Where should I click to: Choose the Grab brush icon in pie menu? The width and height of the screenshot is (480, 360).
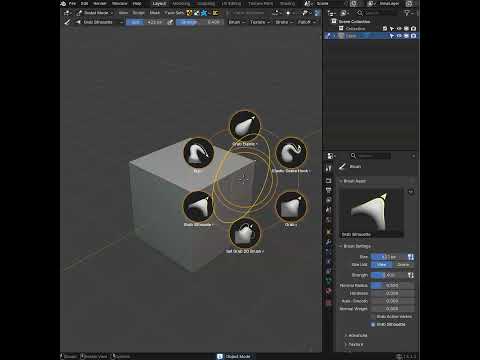291,207
